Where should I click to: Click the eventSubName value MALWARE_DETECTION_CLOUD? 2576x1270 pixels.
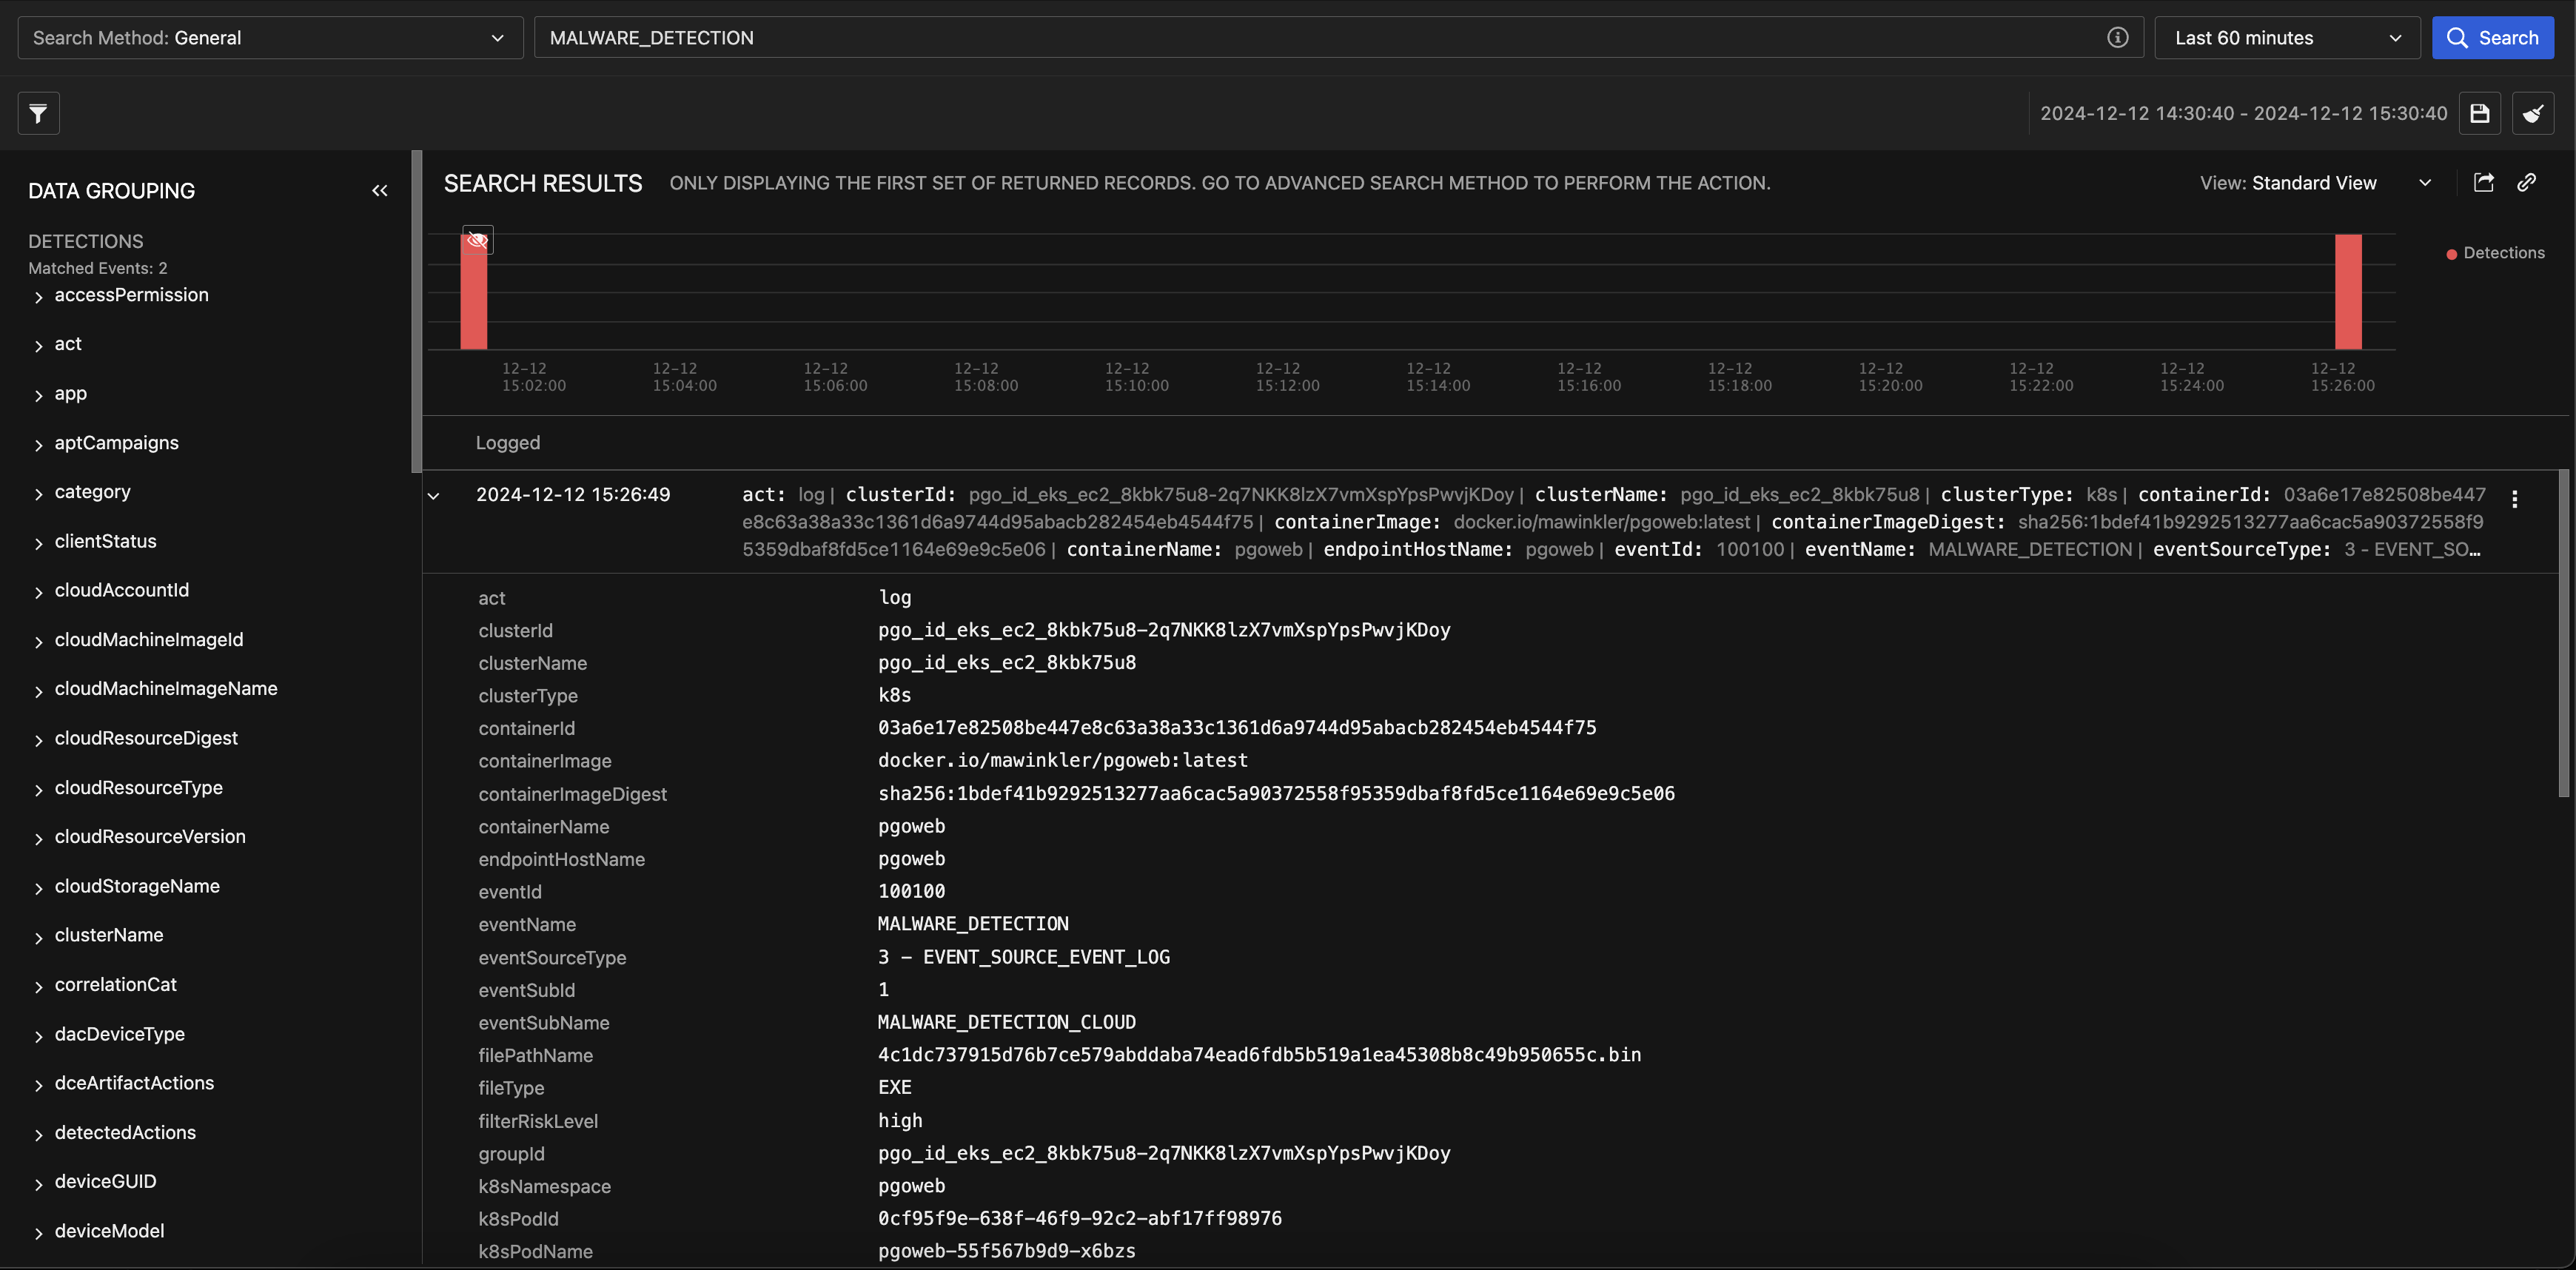click(x=1006, y=1022)
